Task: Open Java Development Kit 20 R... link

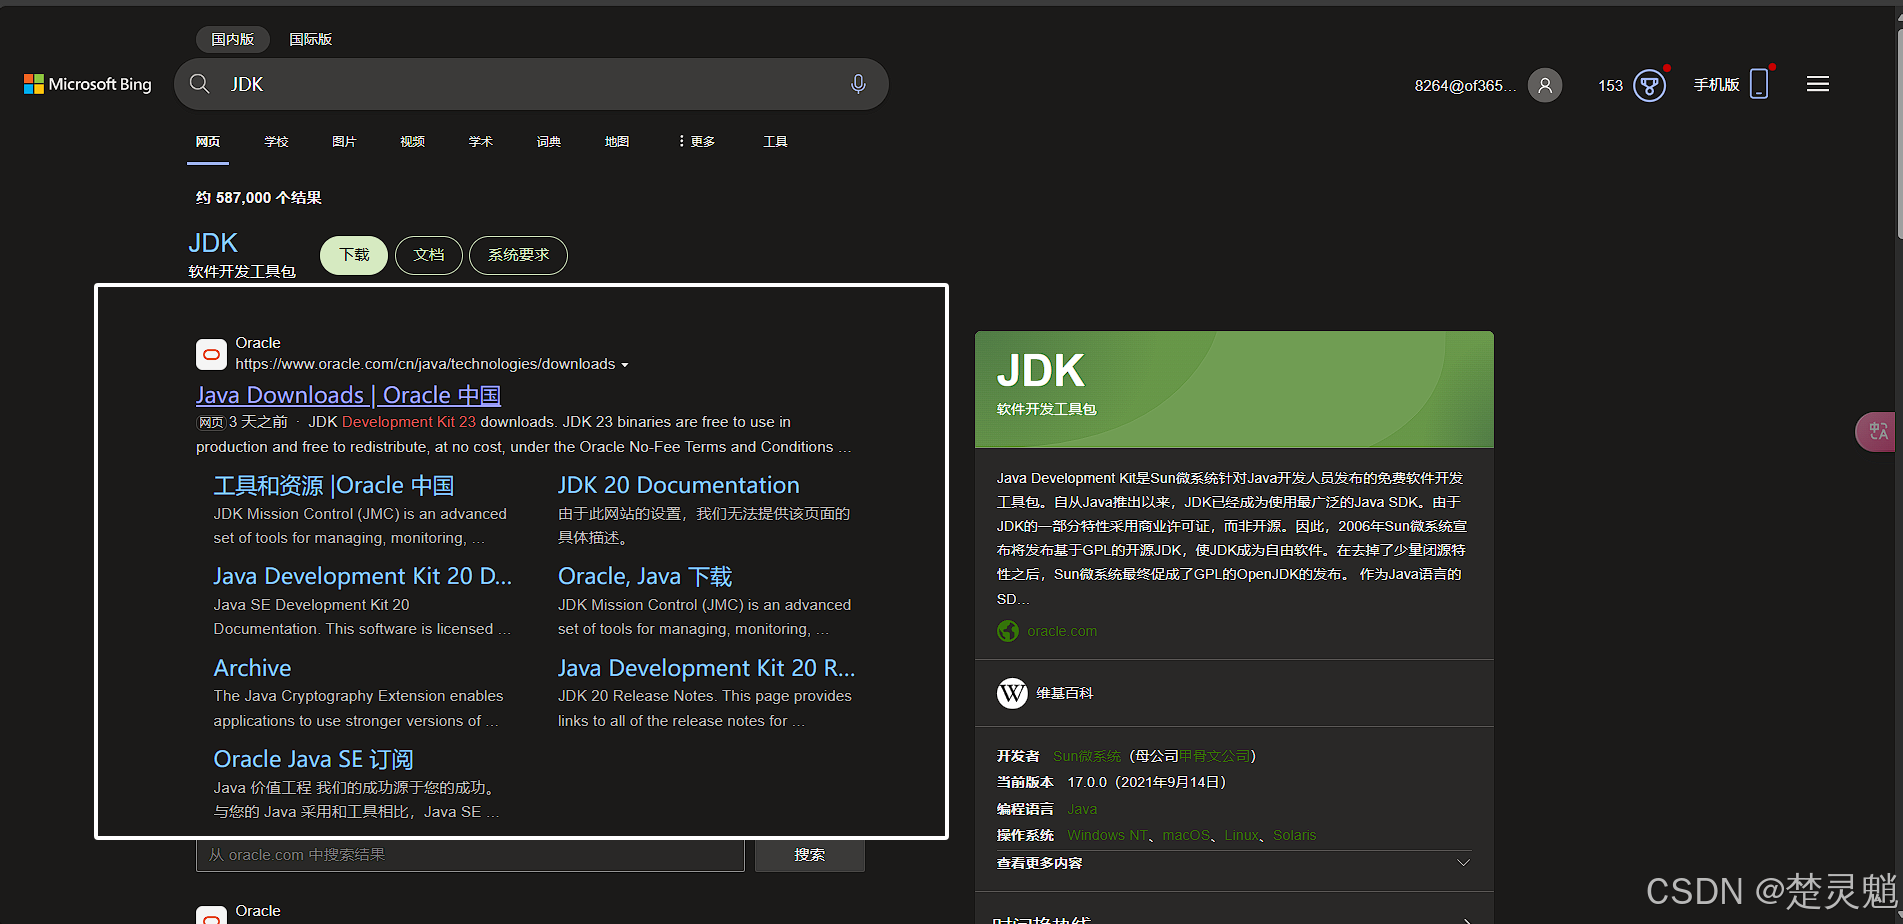Action: coord(706,668)
